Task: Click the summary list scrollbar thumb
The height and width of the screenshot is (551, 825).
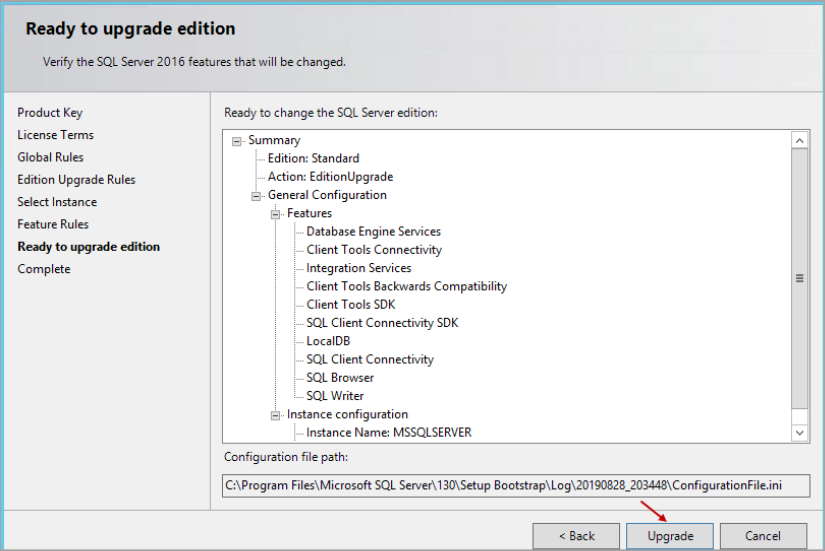Action: point(799,278)
